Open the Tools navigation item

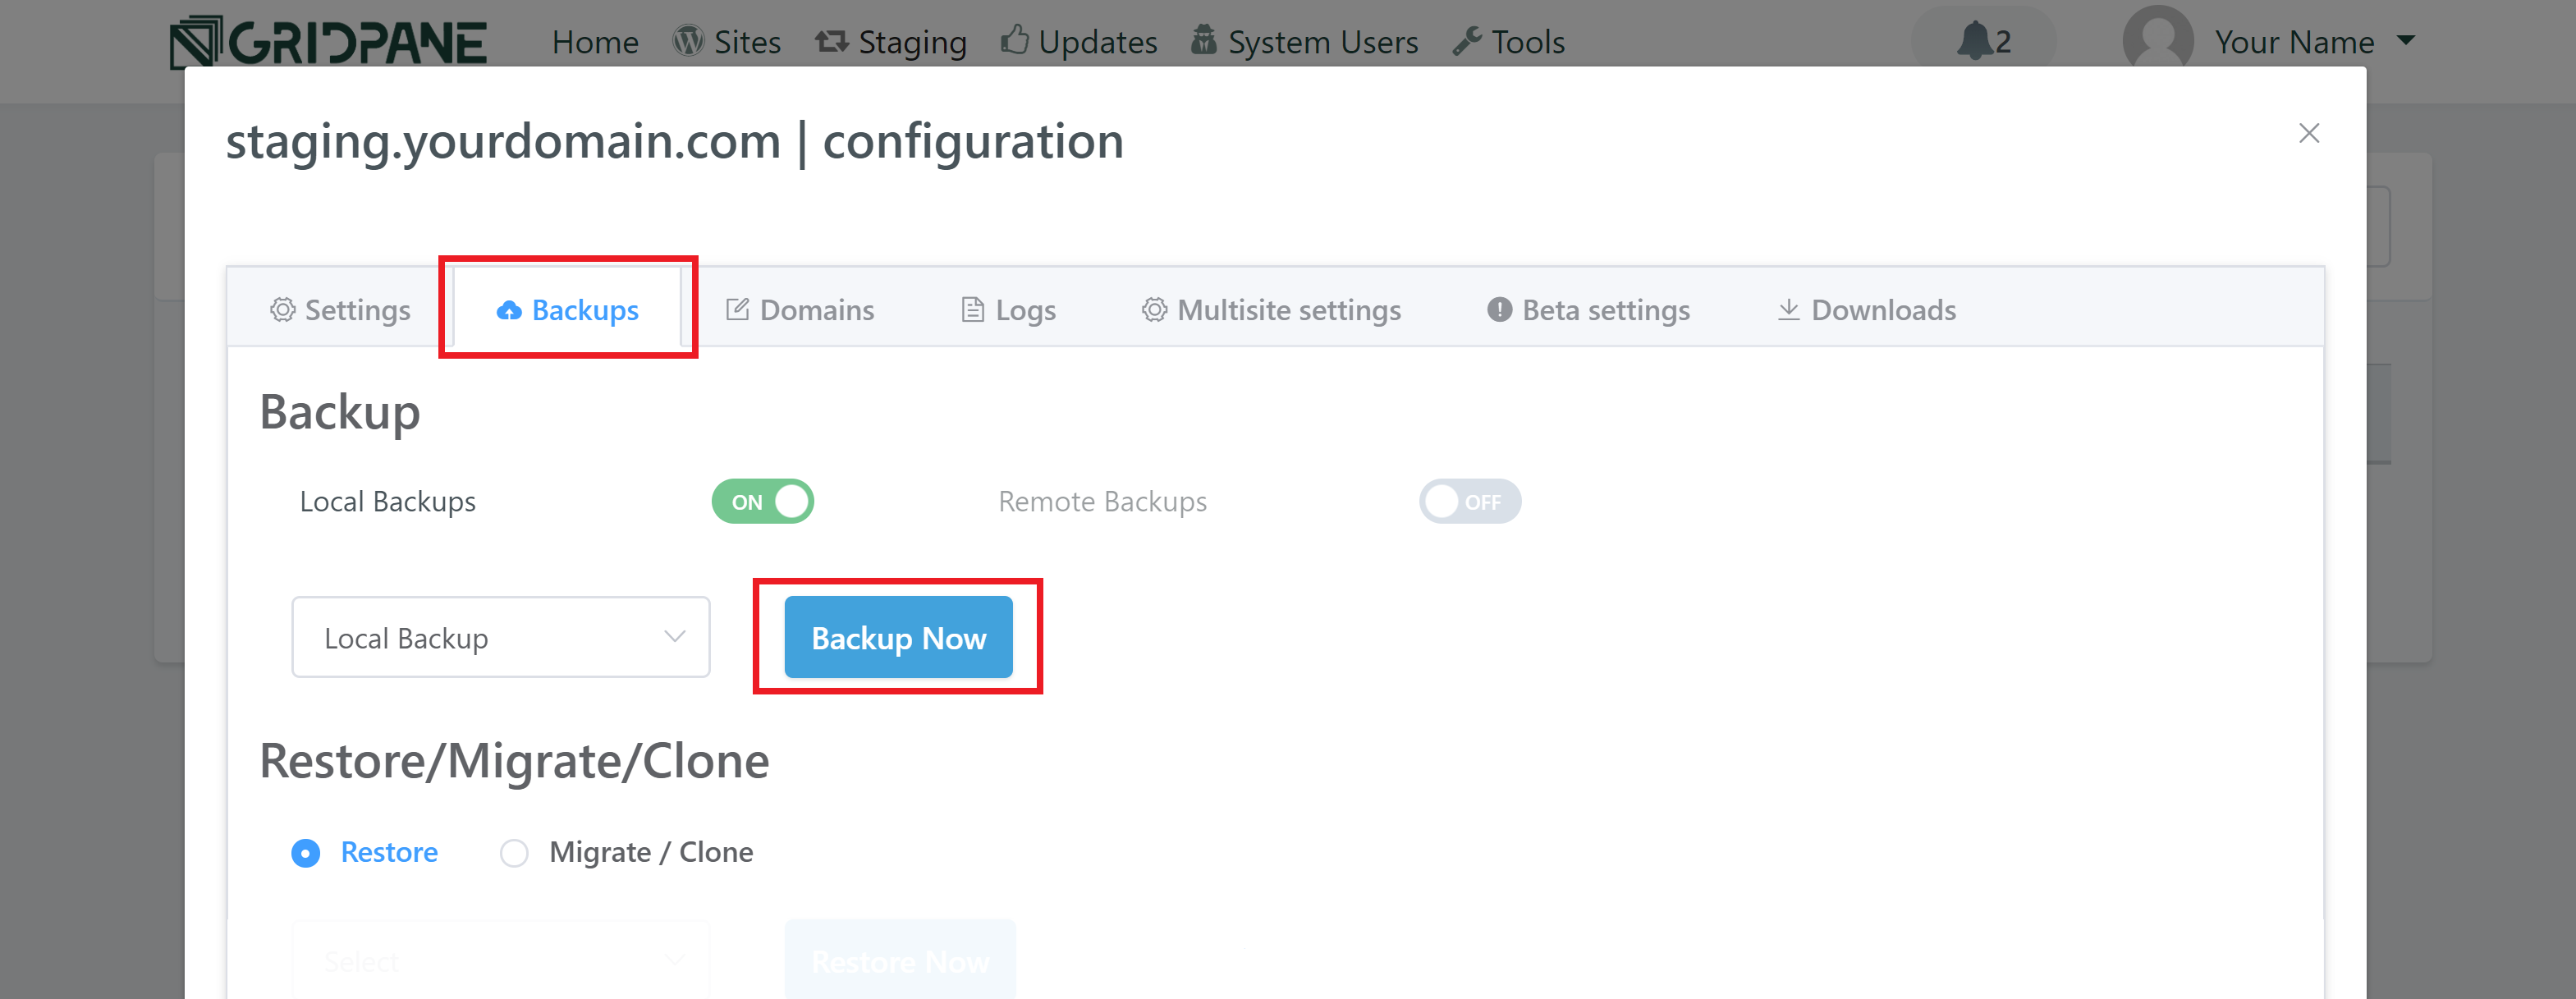[x=1528, y=42]
